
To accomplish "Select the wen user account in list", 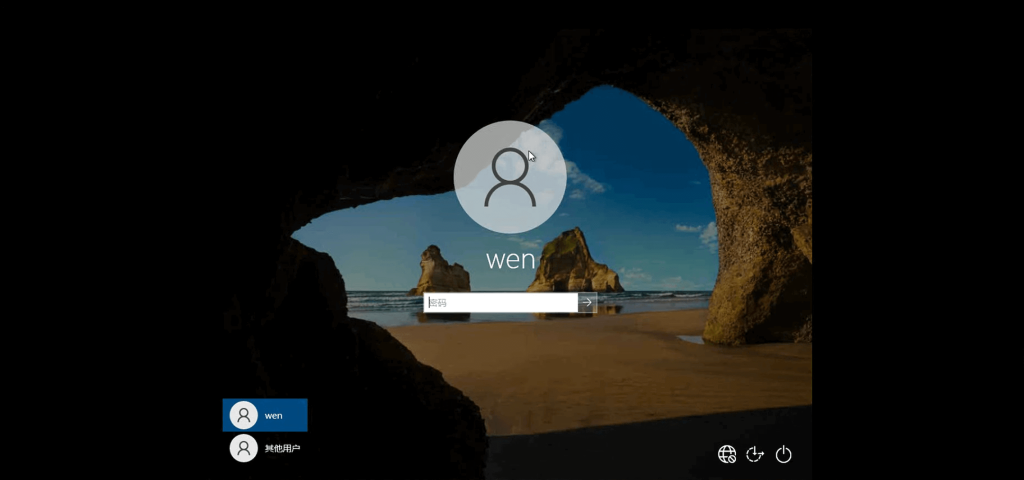I will point(265,415).
